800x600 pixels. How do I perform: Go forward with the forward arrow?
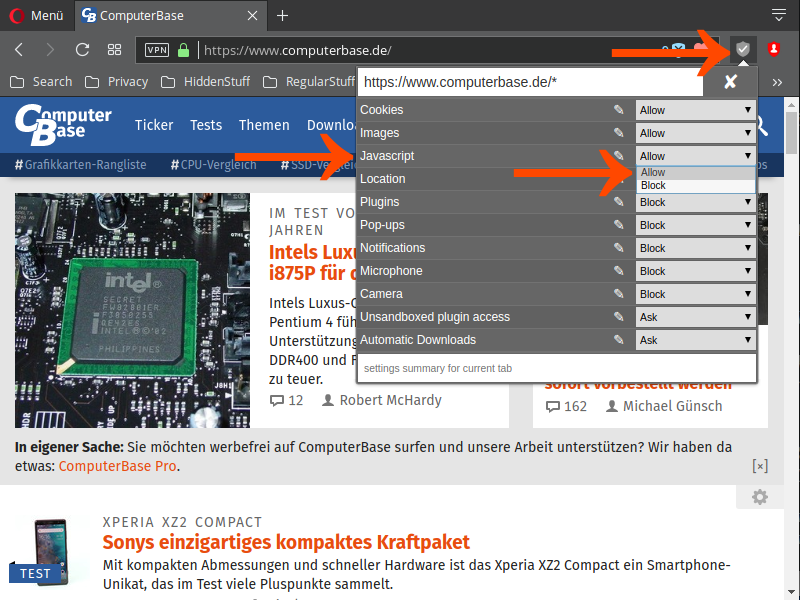pos(50,50)
